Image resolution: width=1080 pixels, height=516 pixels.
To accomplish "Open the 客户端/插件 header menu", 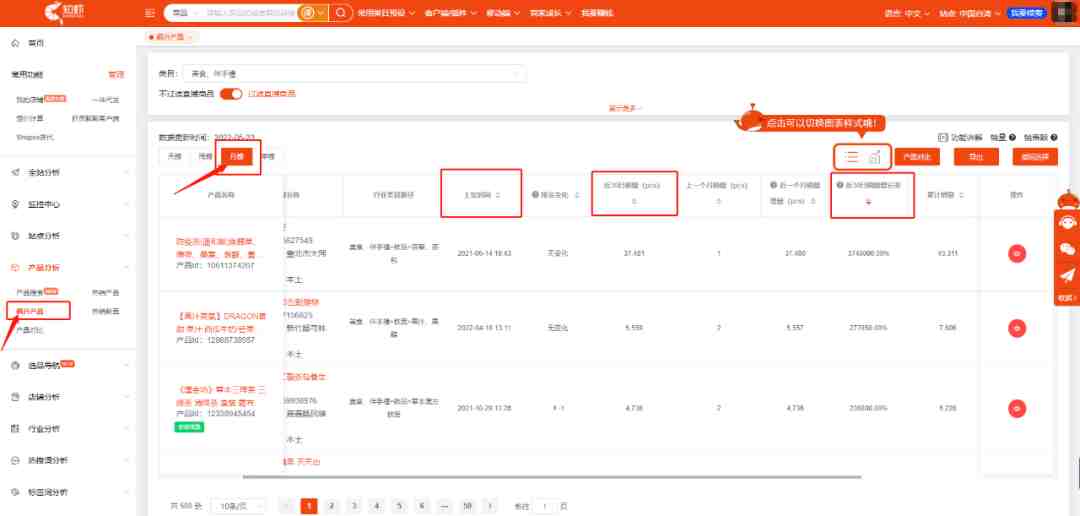I will (451, 13).
